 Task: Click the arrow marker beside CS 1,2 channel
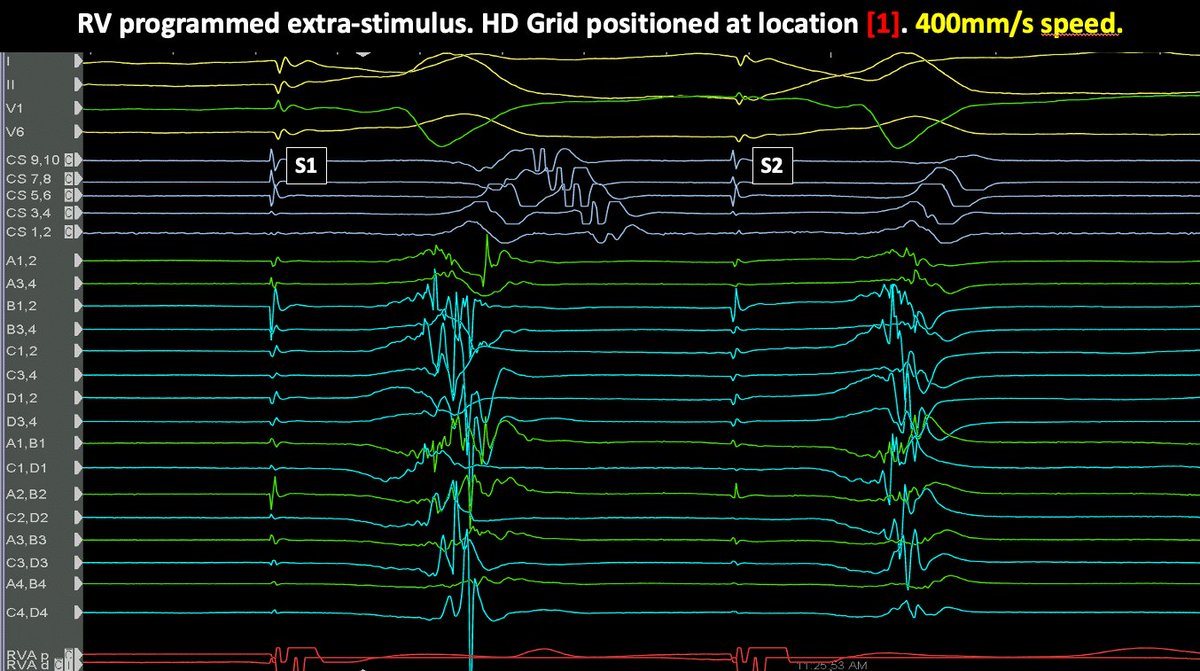[x=78, y=232]
